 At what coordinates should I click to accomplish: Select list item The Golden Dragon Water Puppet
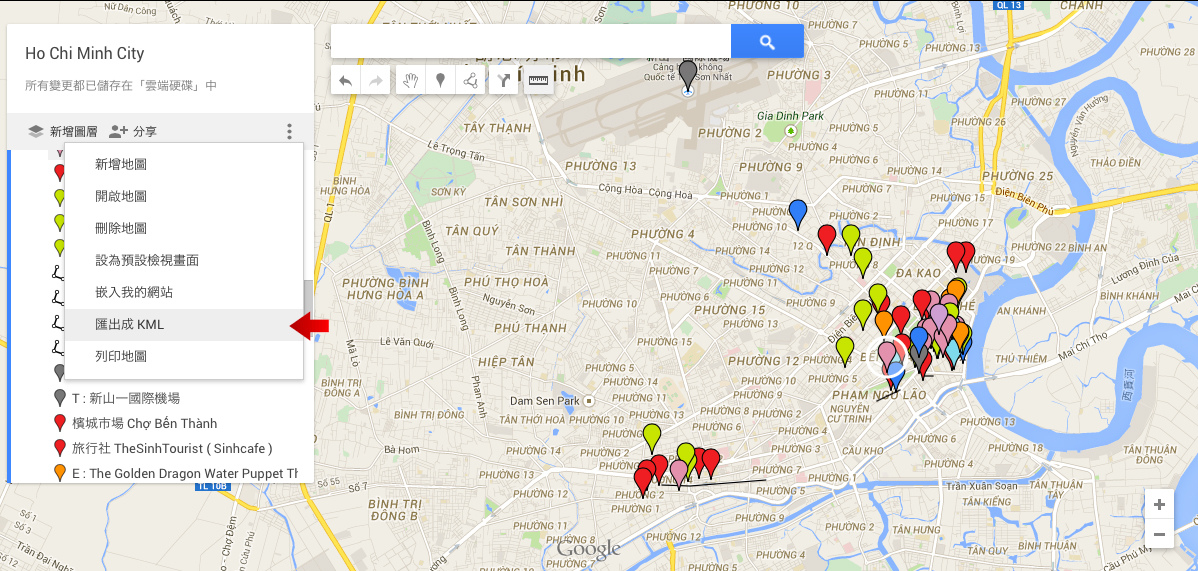[x=184, y=474]
